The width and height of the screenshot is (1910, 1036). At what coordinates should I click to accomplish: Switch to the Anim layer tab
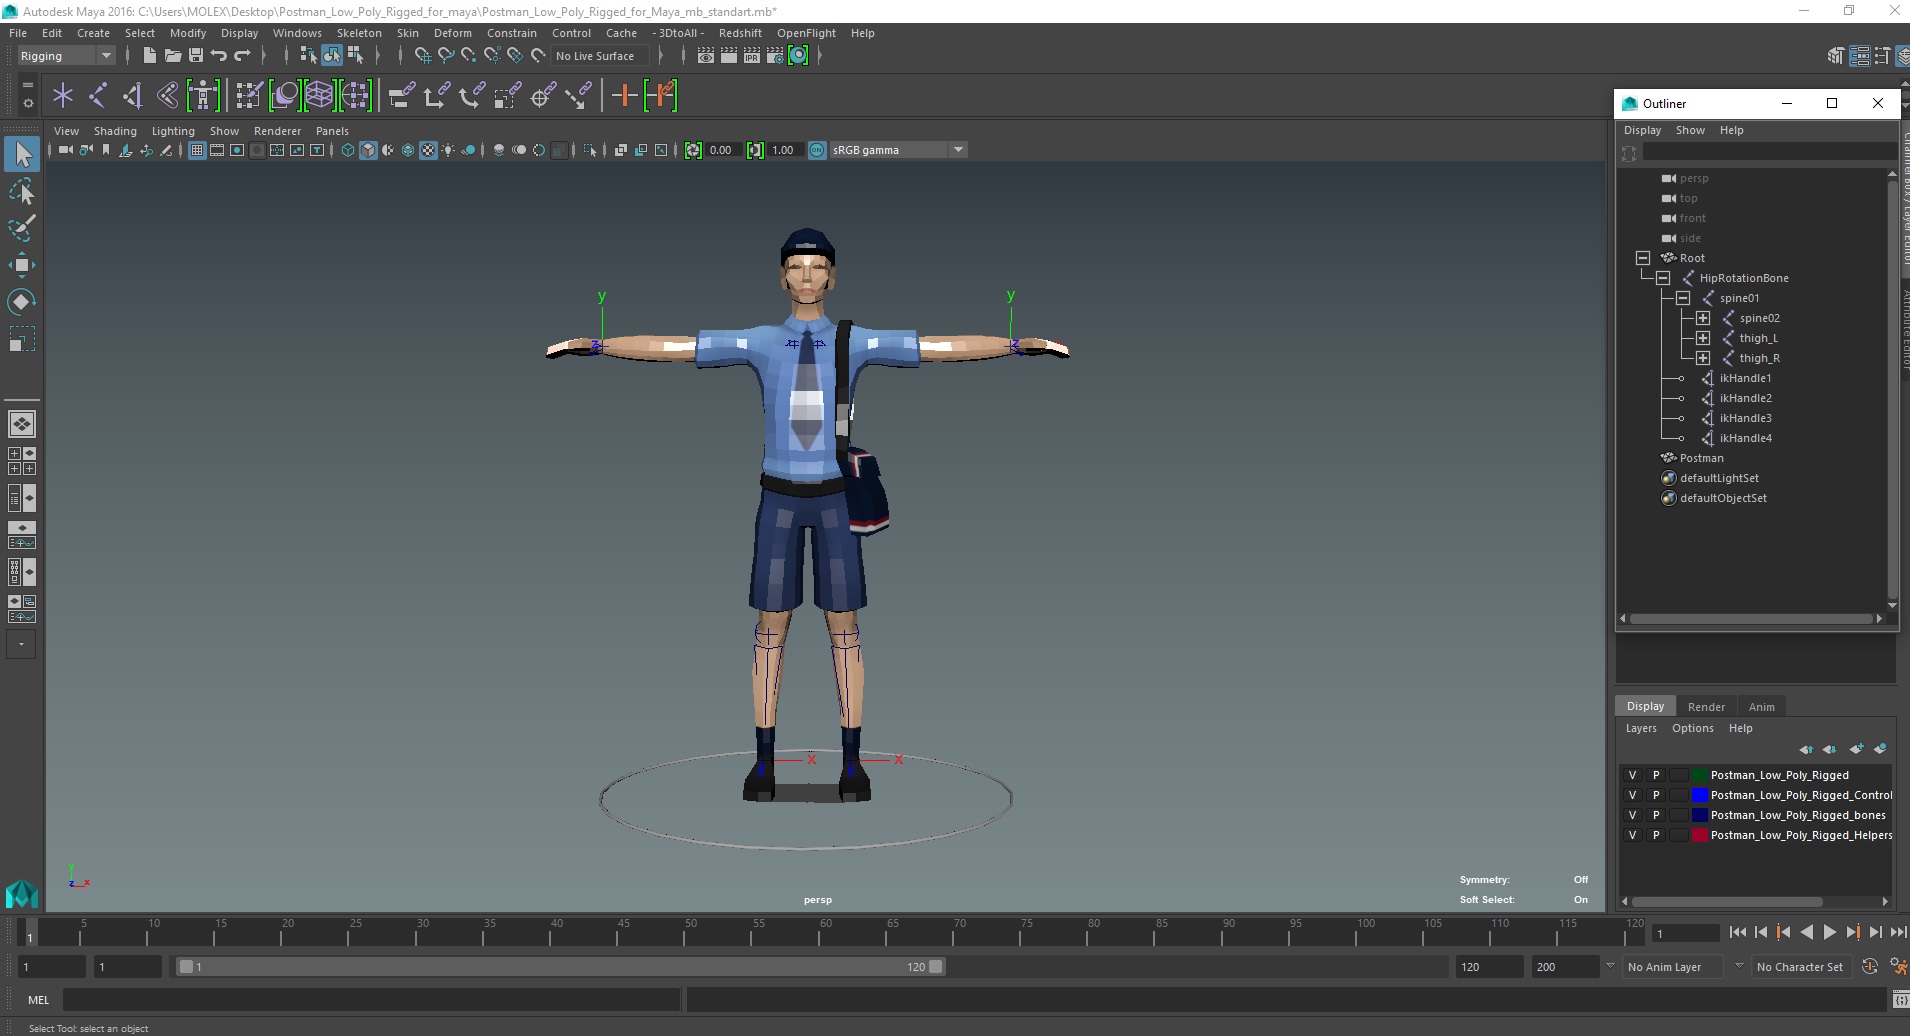tap(1761, 707)
